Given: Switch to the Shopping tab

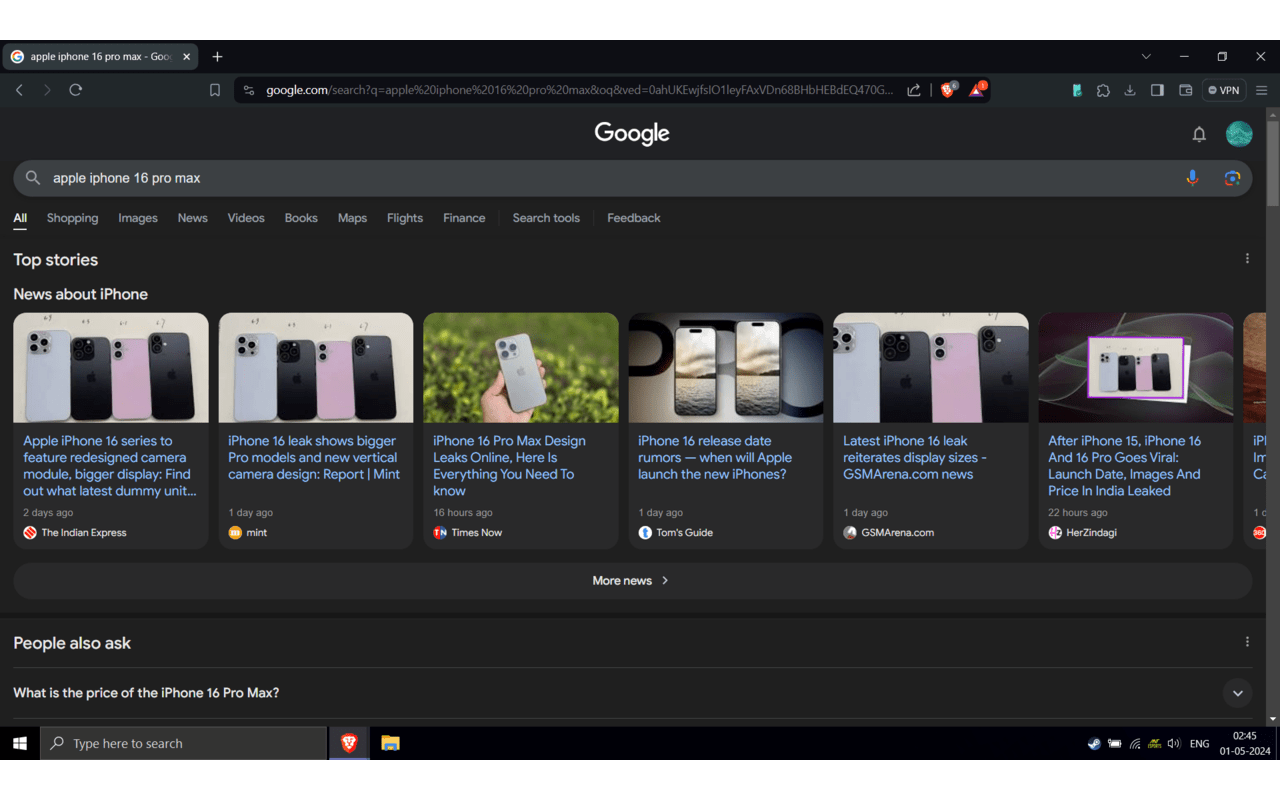Looking at the screenshot, I should [72, 218].
